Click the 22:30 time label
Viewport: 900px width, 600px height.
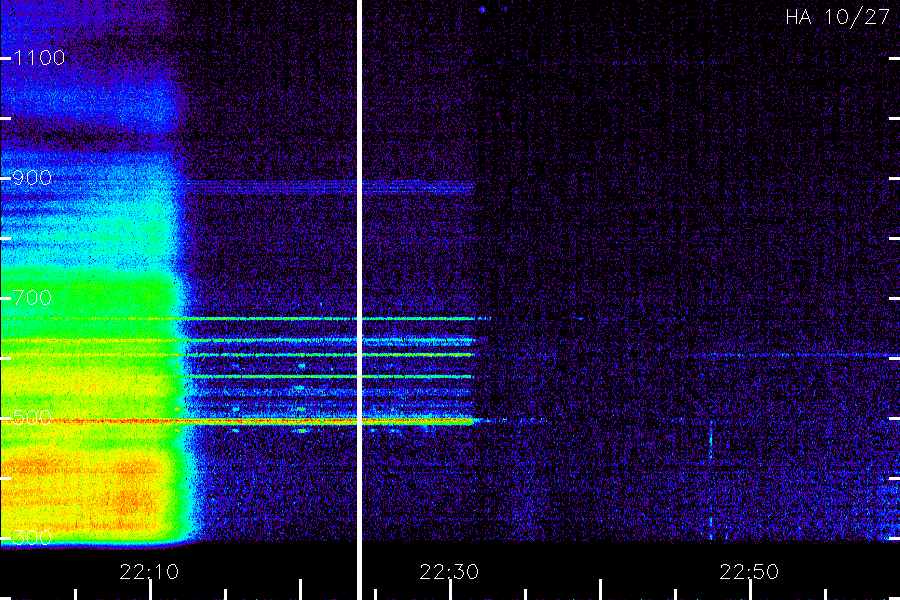[x=449, y=572]
